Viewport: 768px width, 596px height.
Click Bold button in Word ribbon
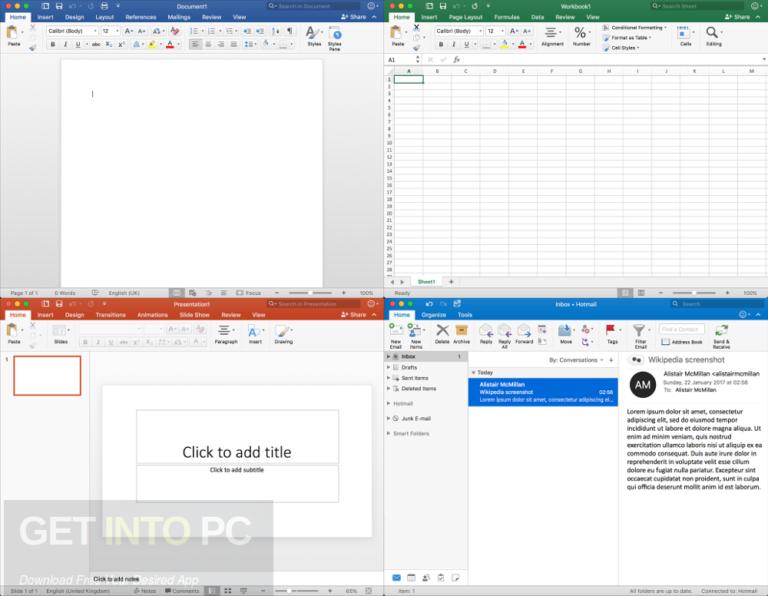pos(53,45)
